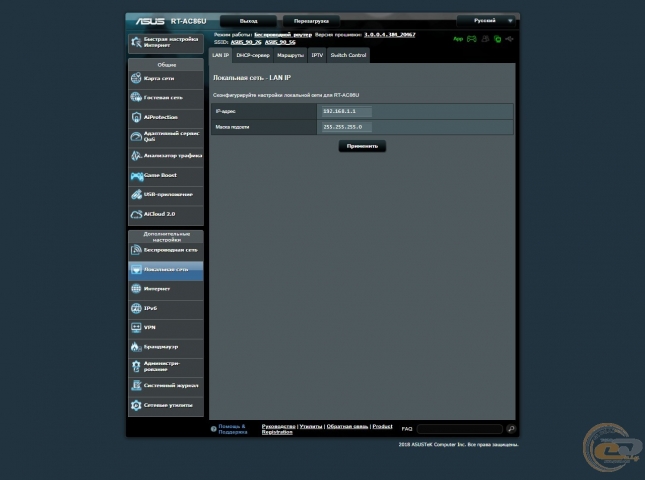This screenshot has width=645, height=480.
Task: Open System Log (Системный журнал)
Action: pyautogui.click(x=166, y=386)
